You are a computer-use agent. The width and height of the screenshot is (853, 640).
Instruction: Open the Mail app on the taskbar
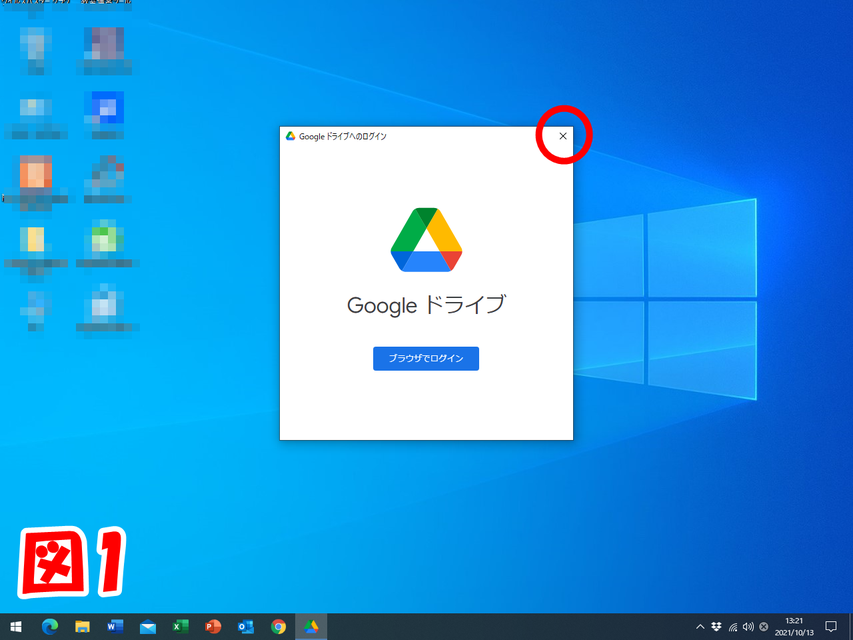pos(147,627)
